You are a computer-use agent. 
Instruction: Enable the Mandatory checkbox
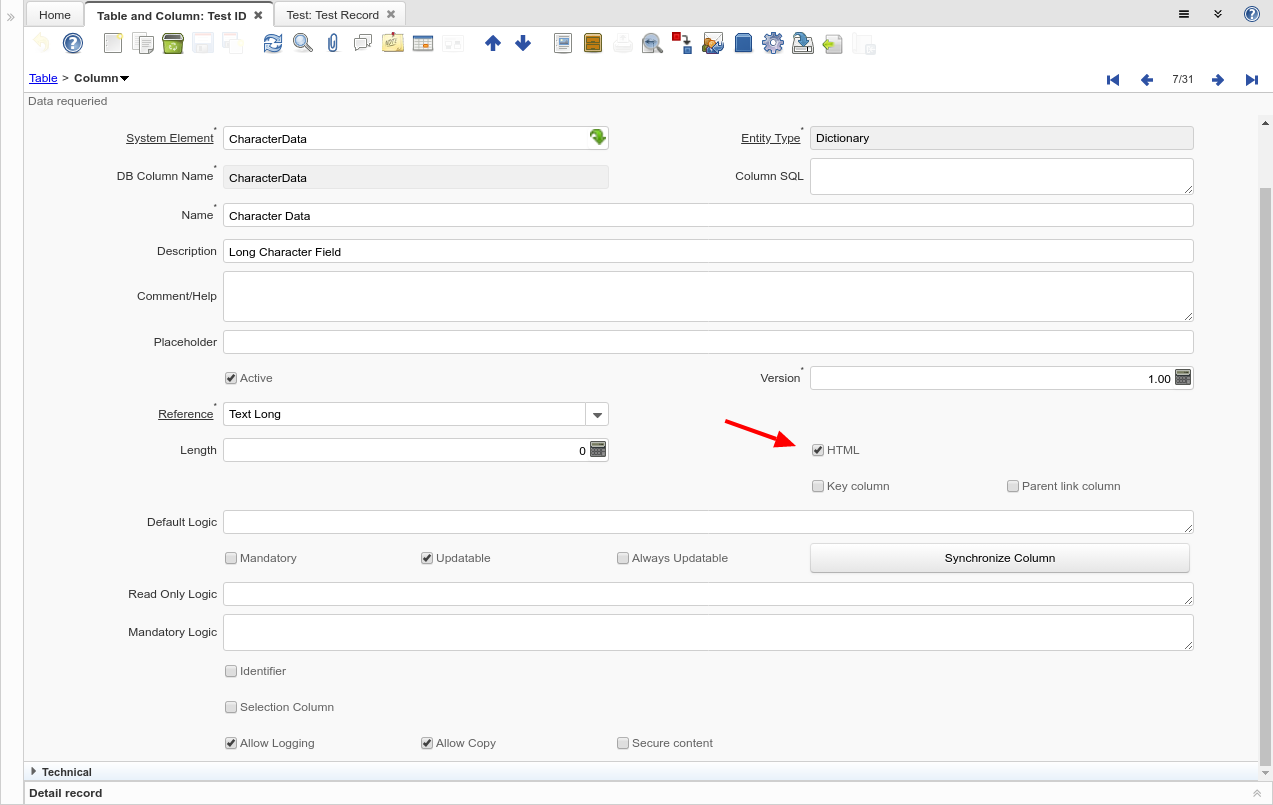[231, 558]
